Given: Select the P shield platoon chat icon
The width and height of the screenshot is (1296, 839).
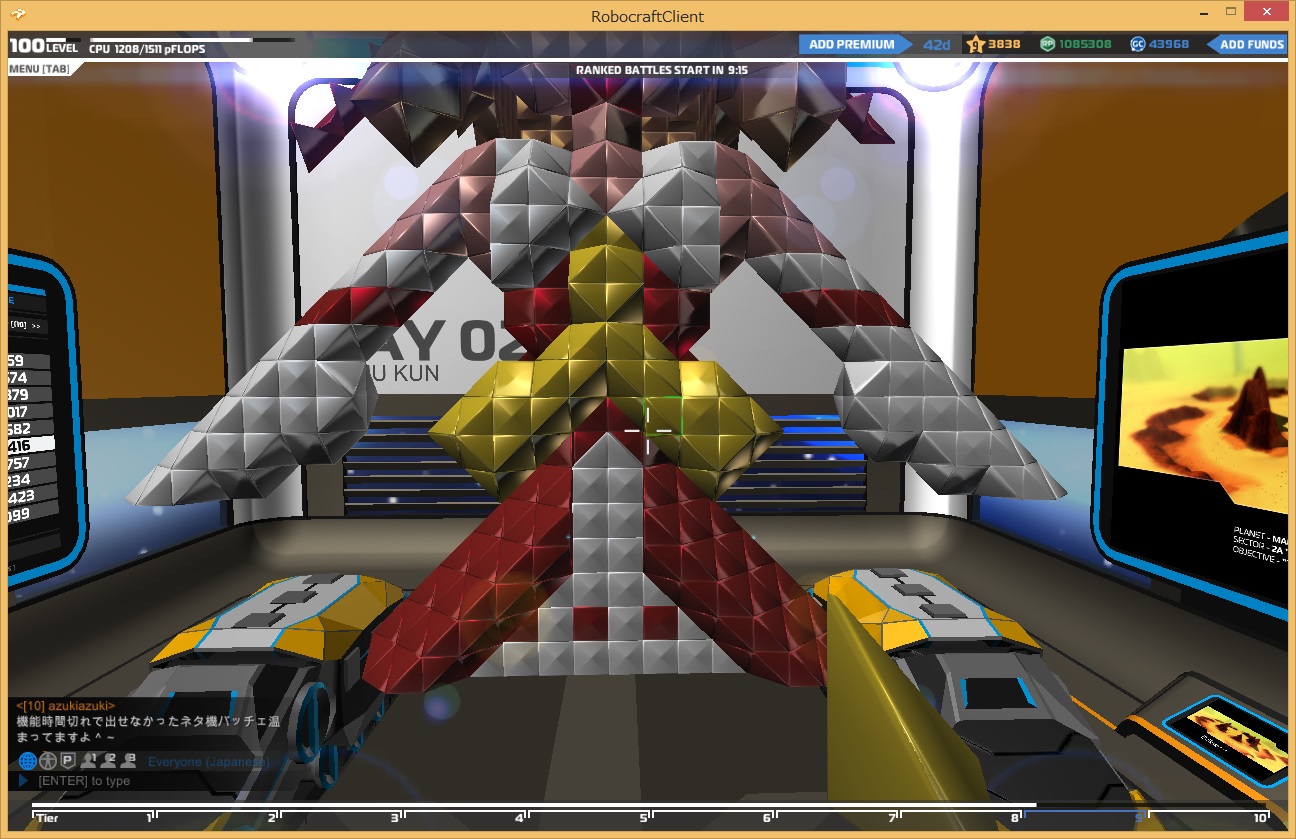Looking at the screenshot, I should click(x=68, y=761).
